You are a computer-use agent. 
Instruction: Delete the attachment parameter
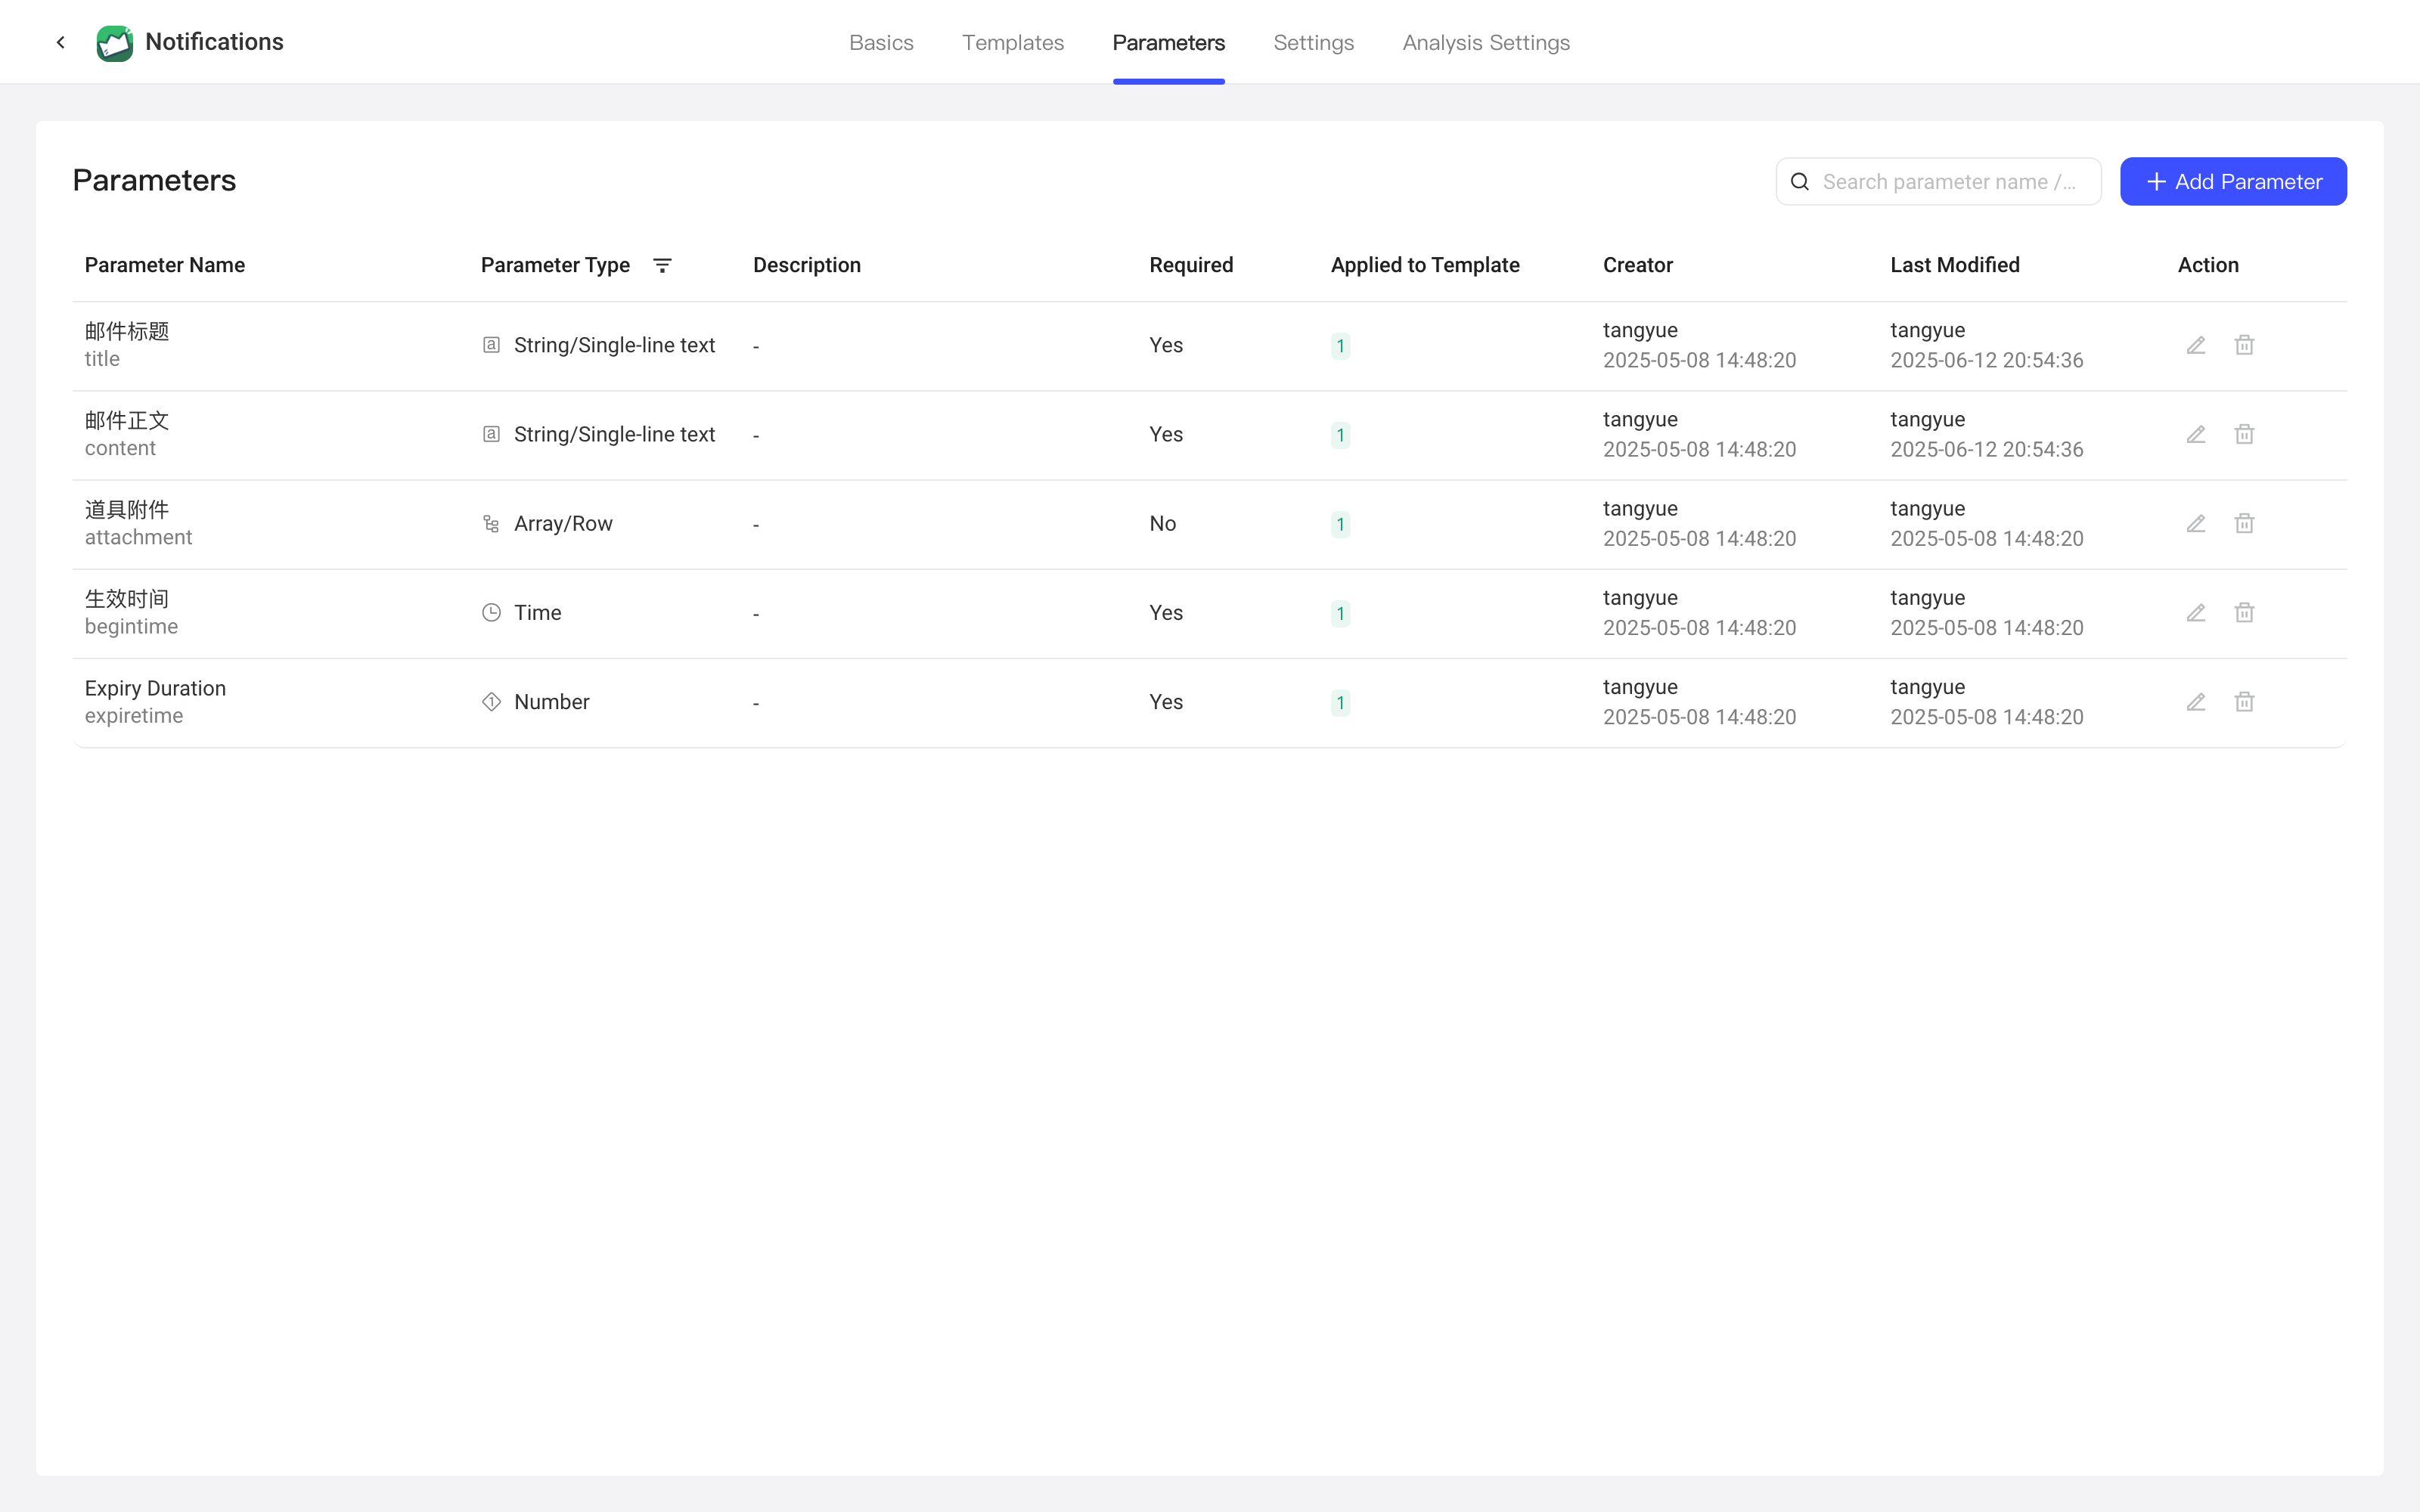pyautogui.click(x=2244, y=524)
